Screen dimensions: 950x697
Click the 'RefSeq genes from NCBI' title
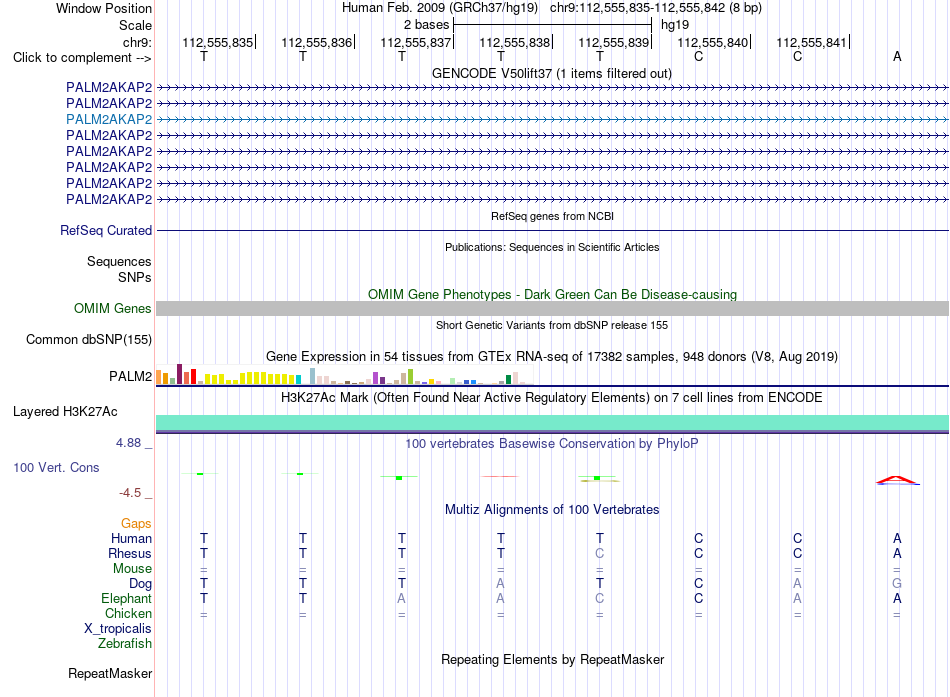(553, 216)
